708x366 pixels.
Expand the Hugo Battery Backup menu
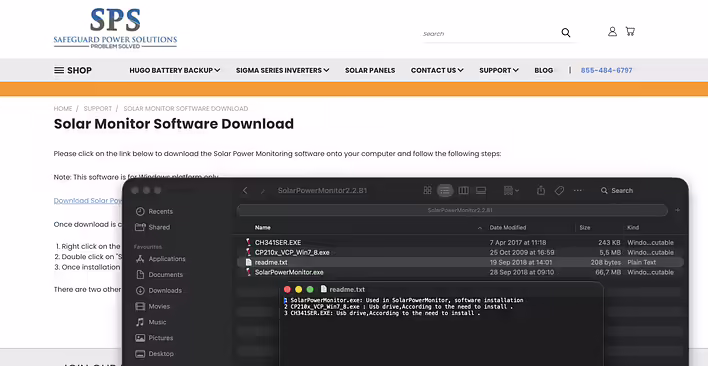tap(175, 70)
